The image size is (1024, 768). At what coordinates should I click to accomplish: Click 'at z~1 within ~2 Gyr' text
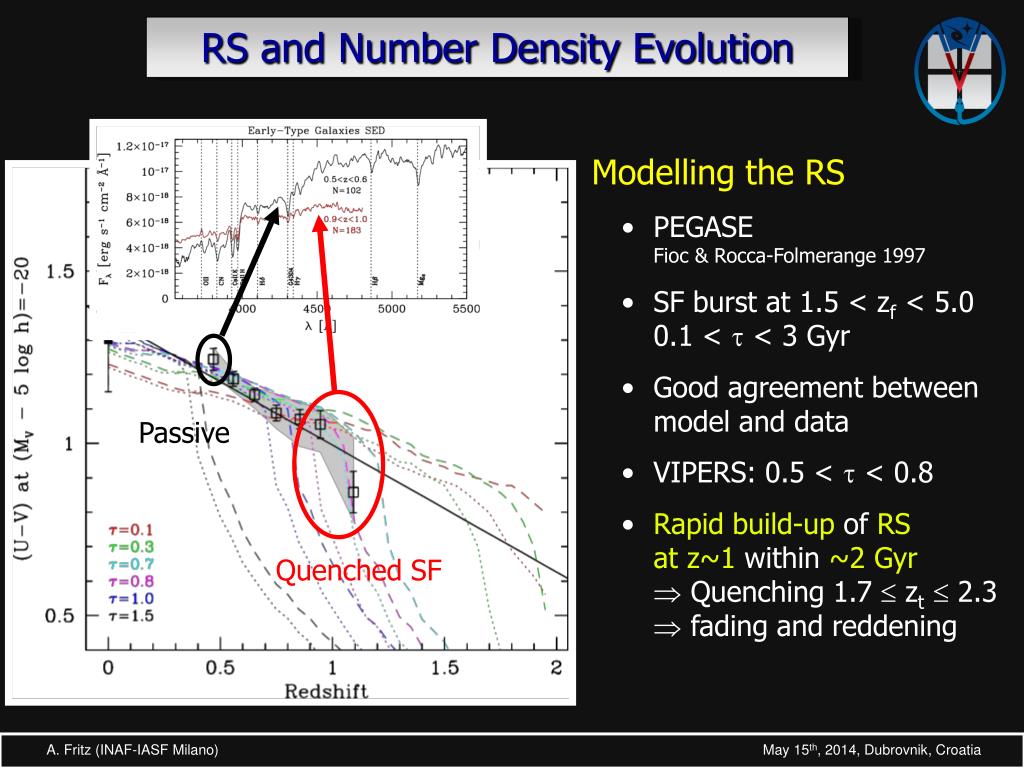coord(785,558)
